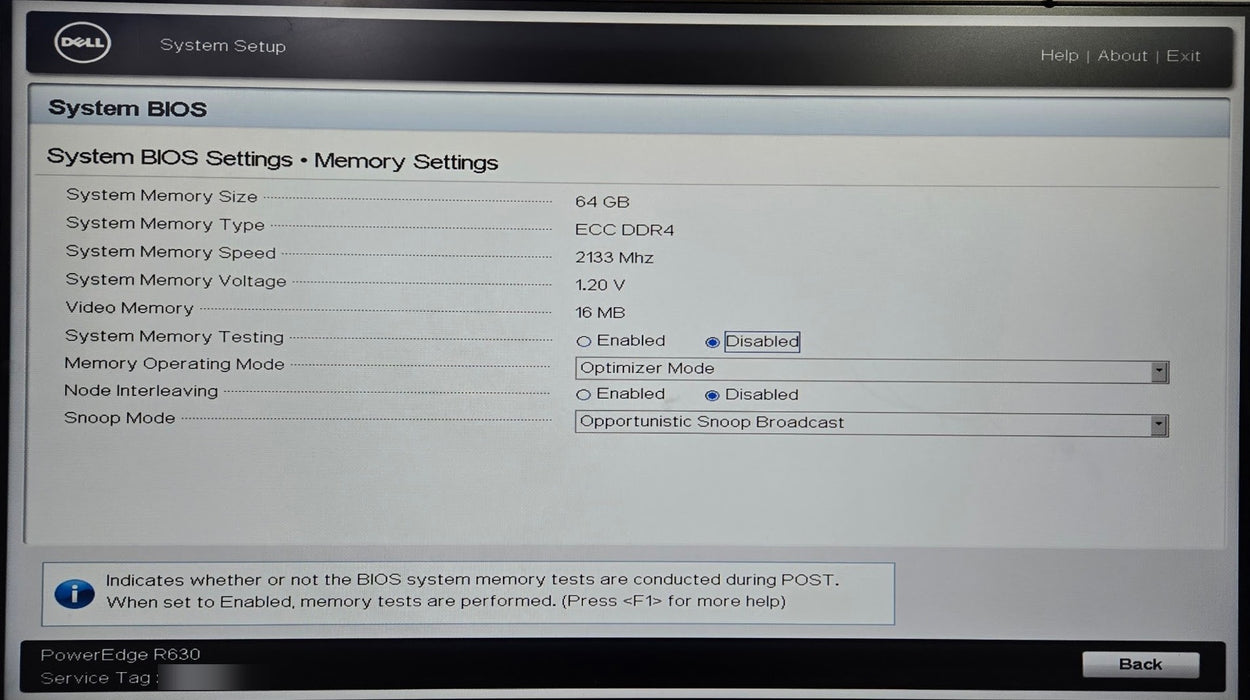Open the Help link in header
1250x700 pixels.
(x=1059, y=56)
